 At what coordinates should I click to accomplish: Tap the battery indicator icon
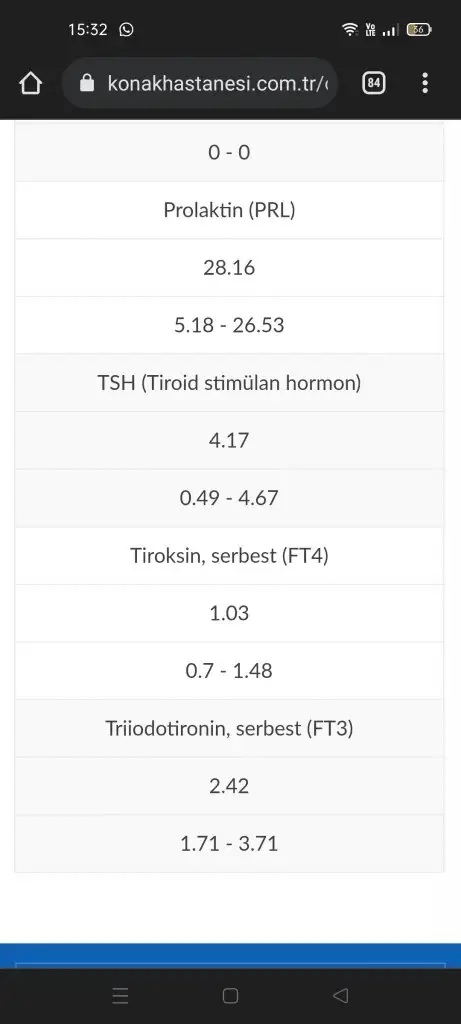(418, 29)
